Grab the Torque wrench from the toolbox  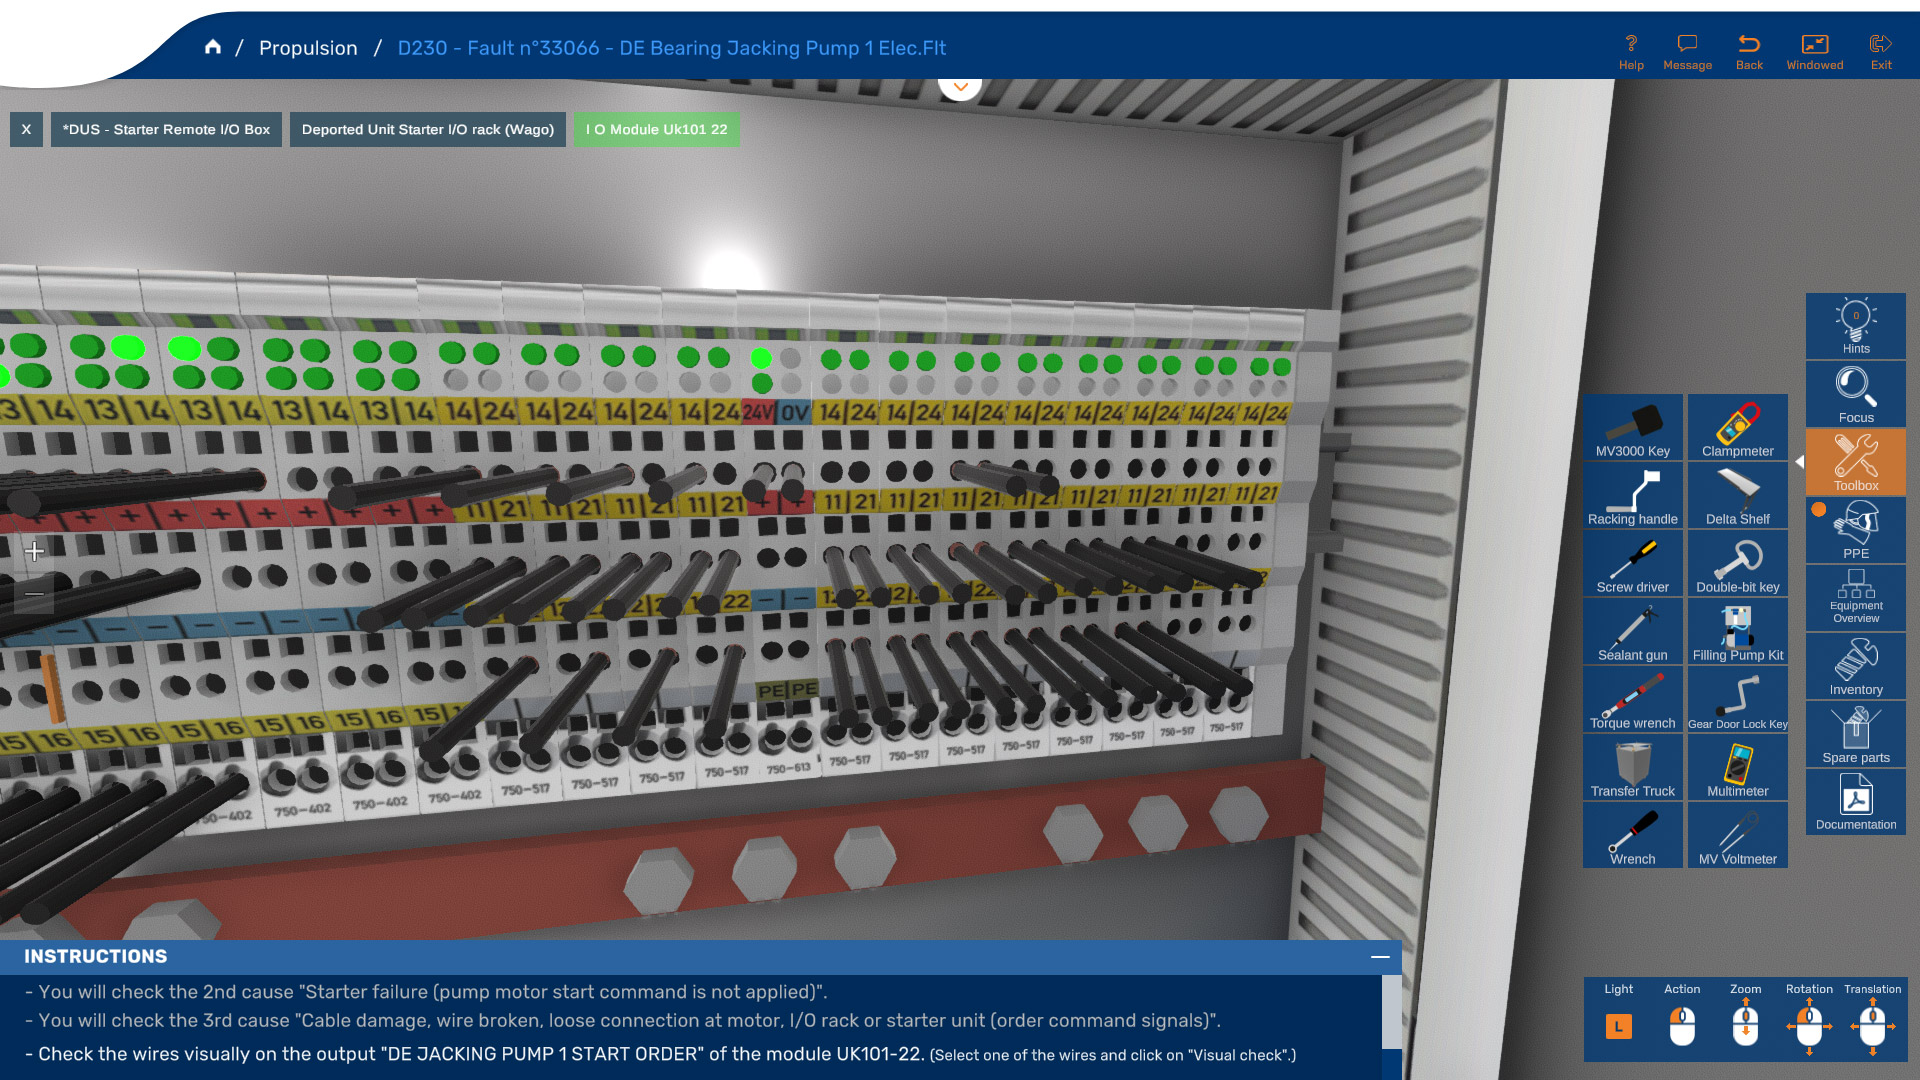click(1633, 699)
